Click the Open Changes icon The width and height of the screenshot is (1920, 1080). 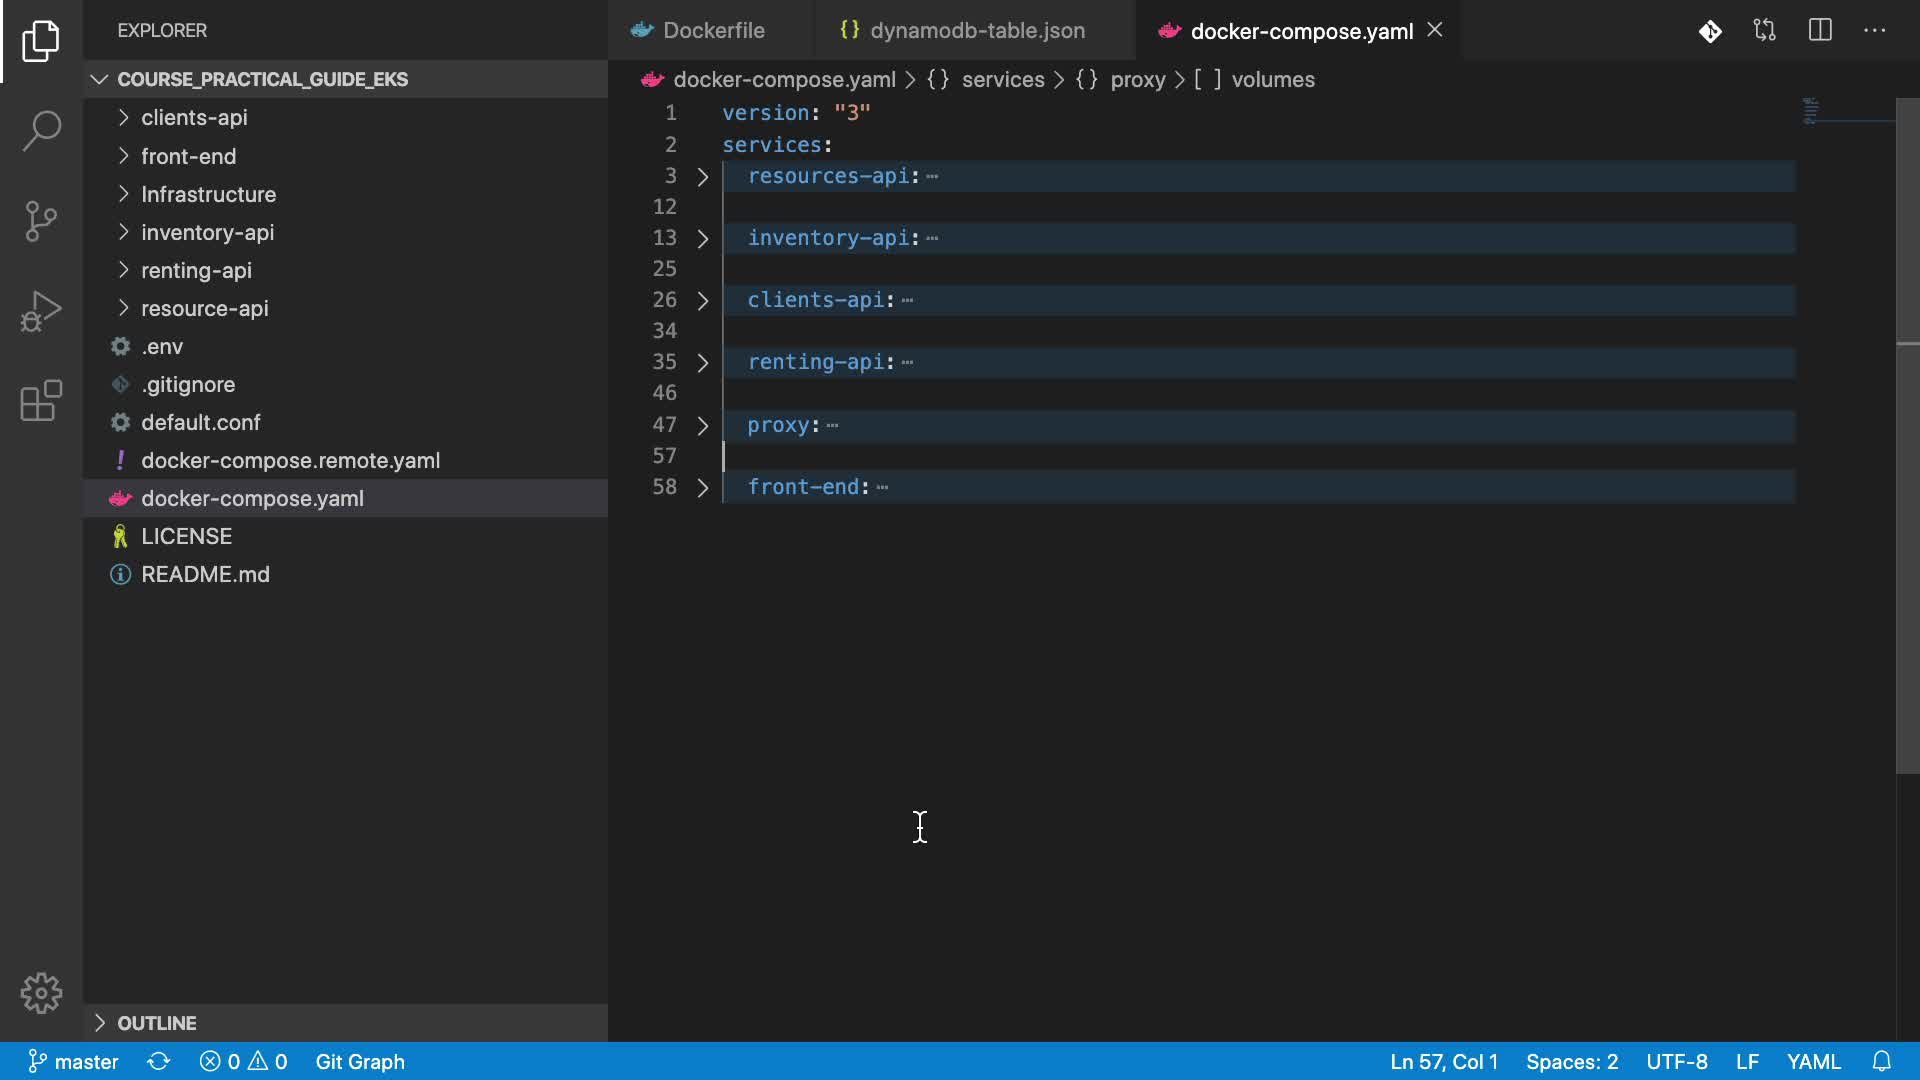point(1765,31)
